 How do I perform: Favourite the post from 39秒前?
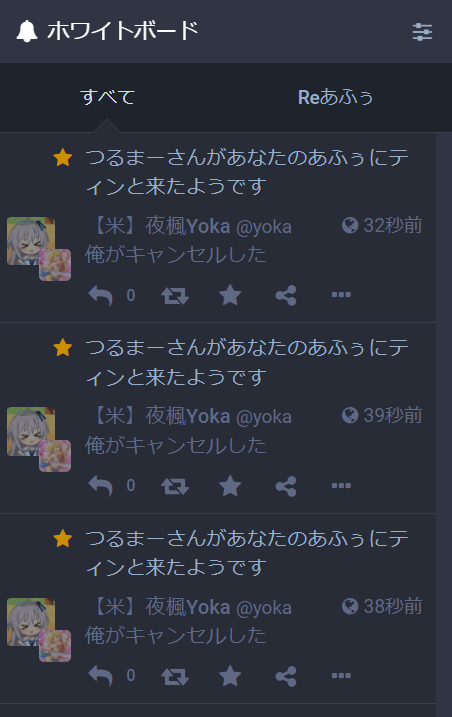[x=230, y=486]
